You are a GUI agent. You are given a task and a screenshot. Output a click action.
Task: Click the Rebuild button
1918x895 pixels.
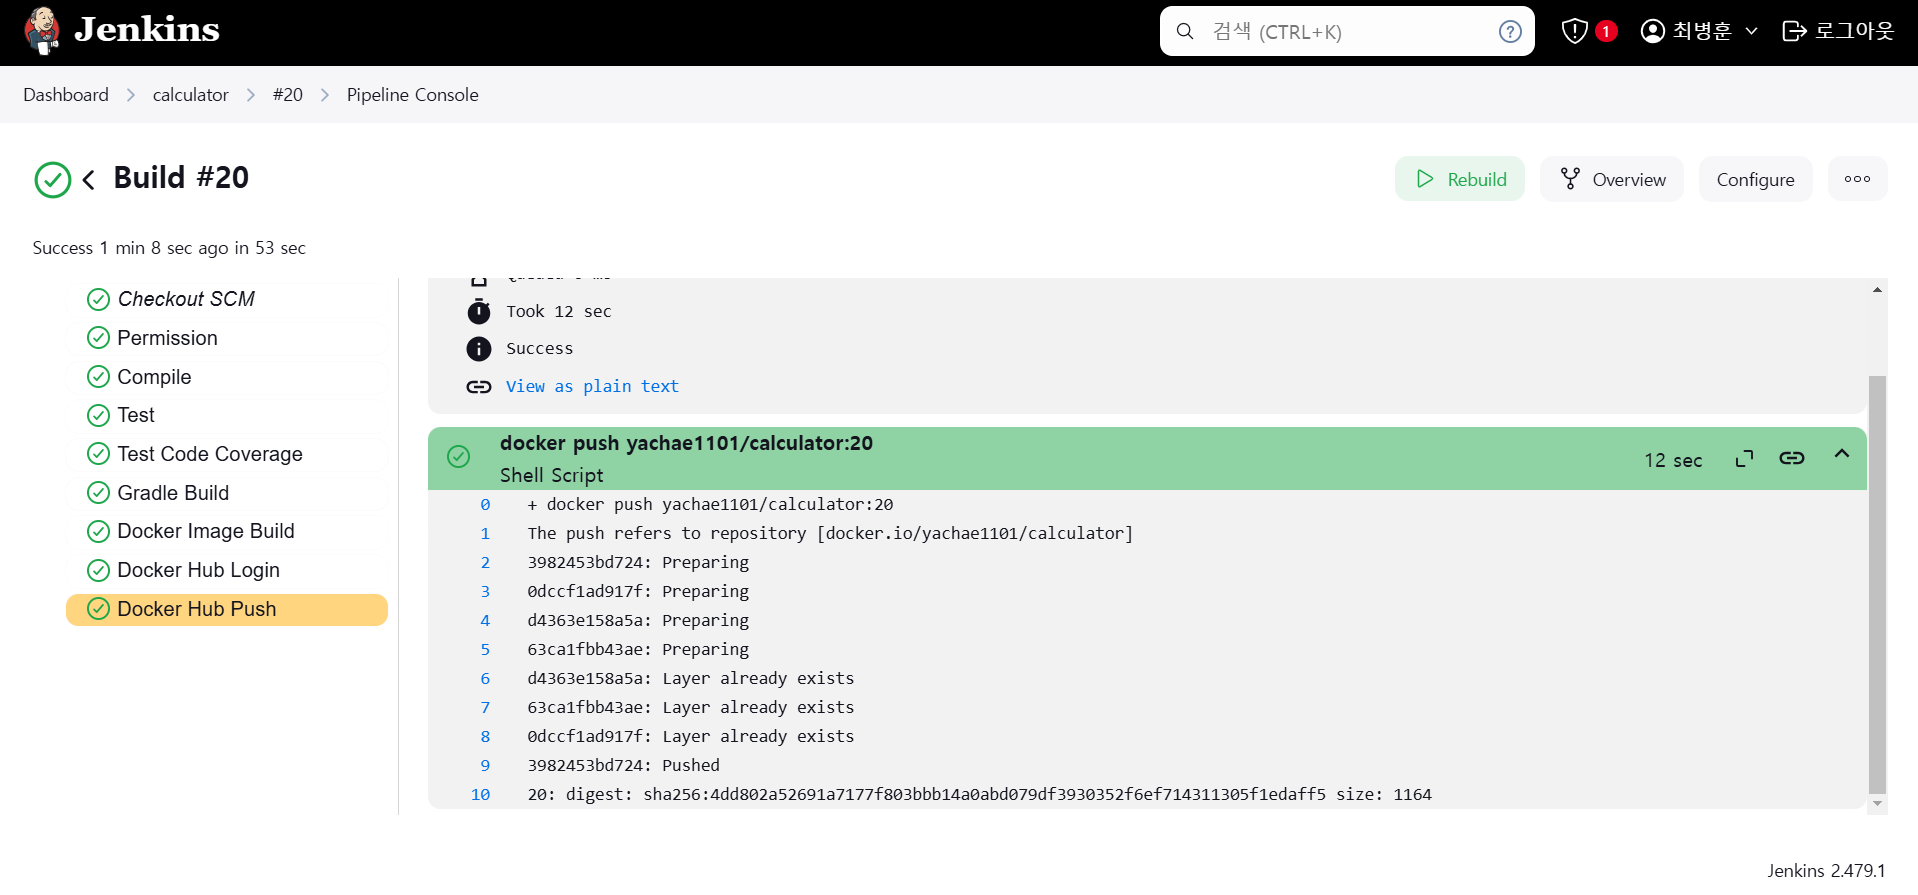point(1459,179)
